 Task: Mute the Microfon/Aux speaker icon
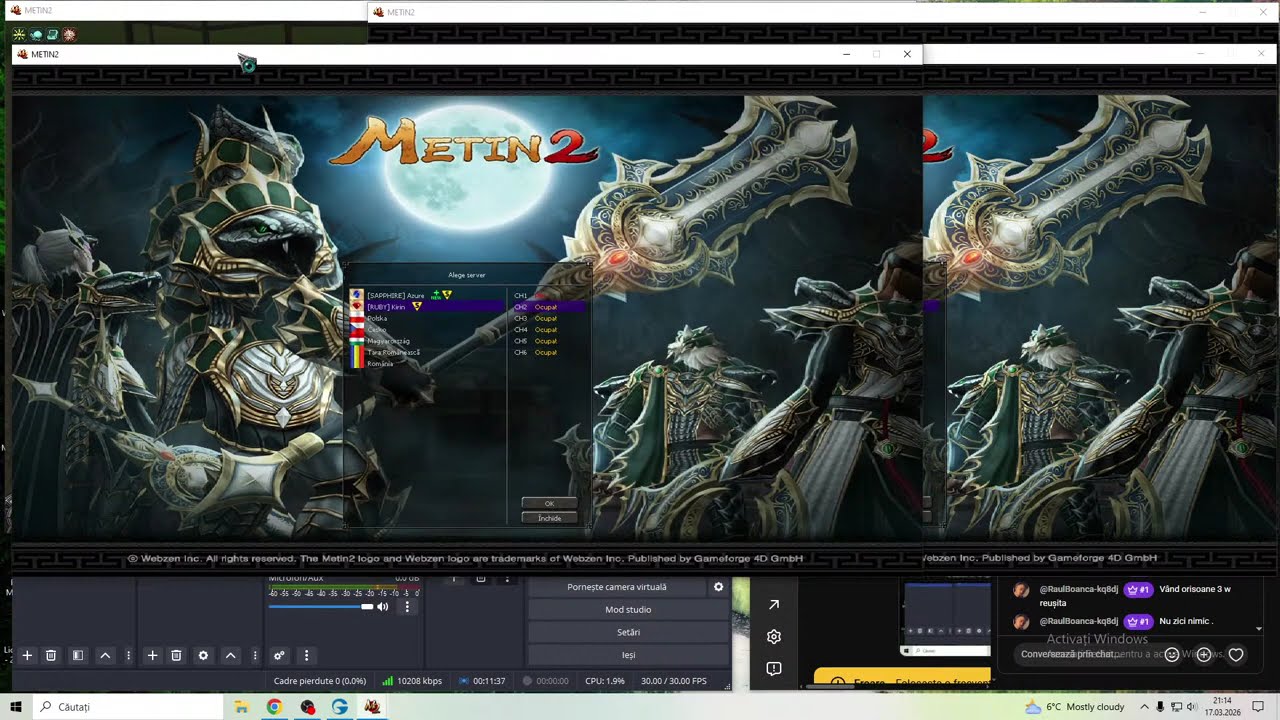[x=382, y=607]
